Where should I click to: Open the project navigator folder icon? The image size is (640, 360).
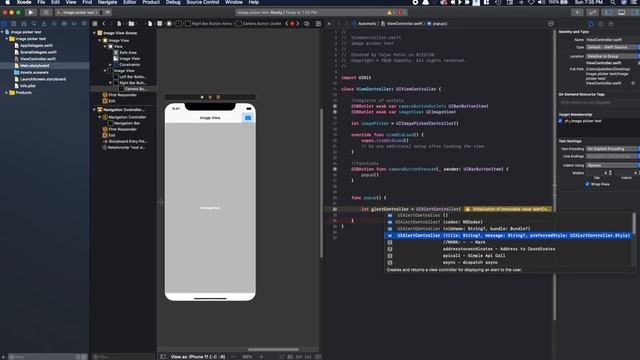click(4, 24)
